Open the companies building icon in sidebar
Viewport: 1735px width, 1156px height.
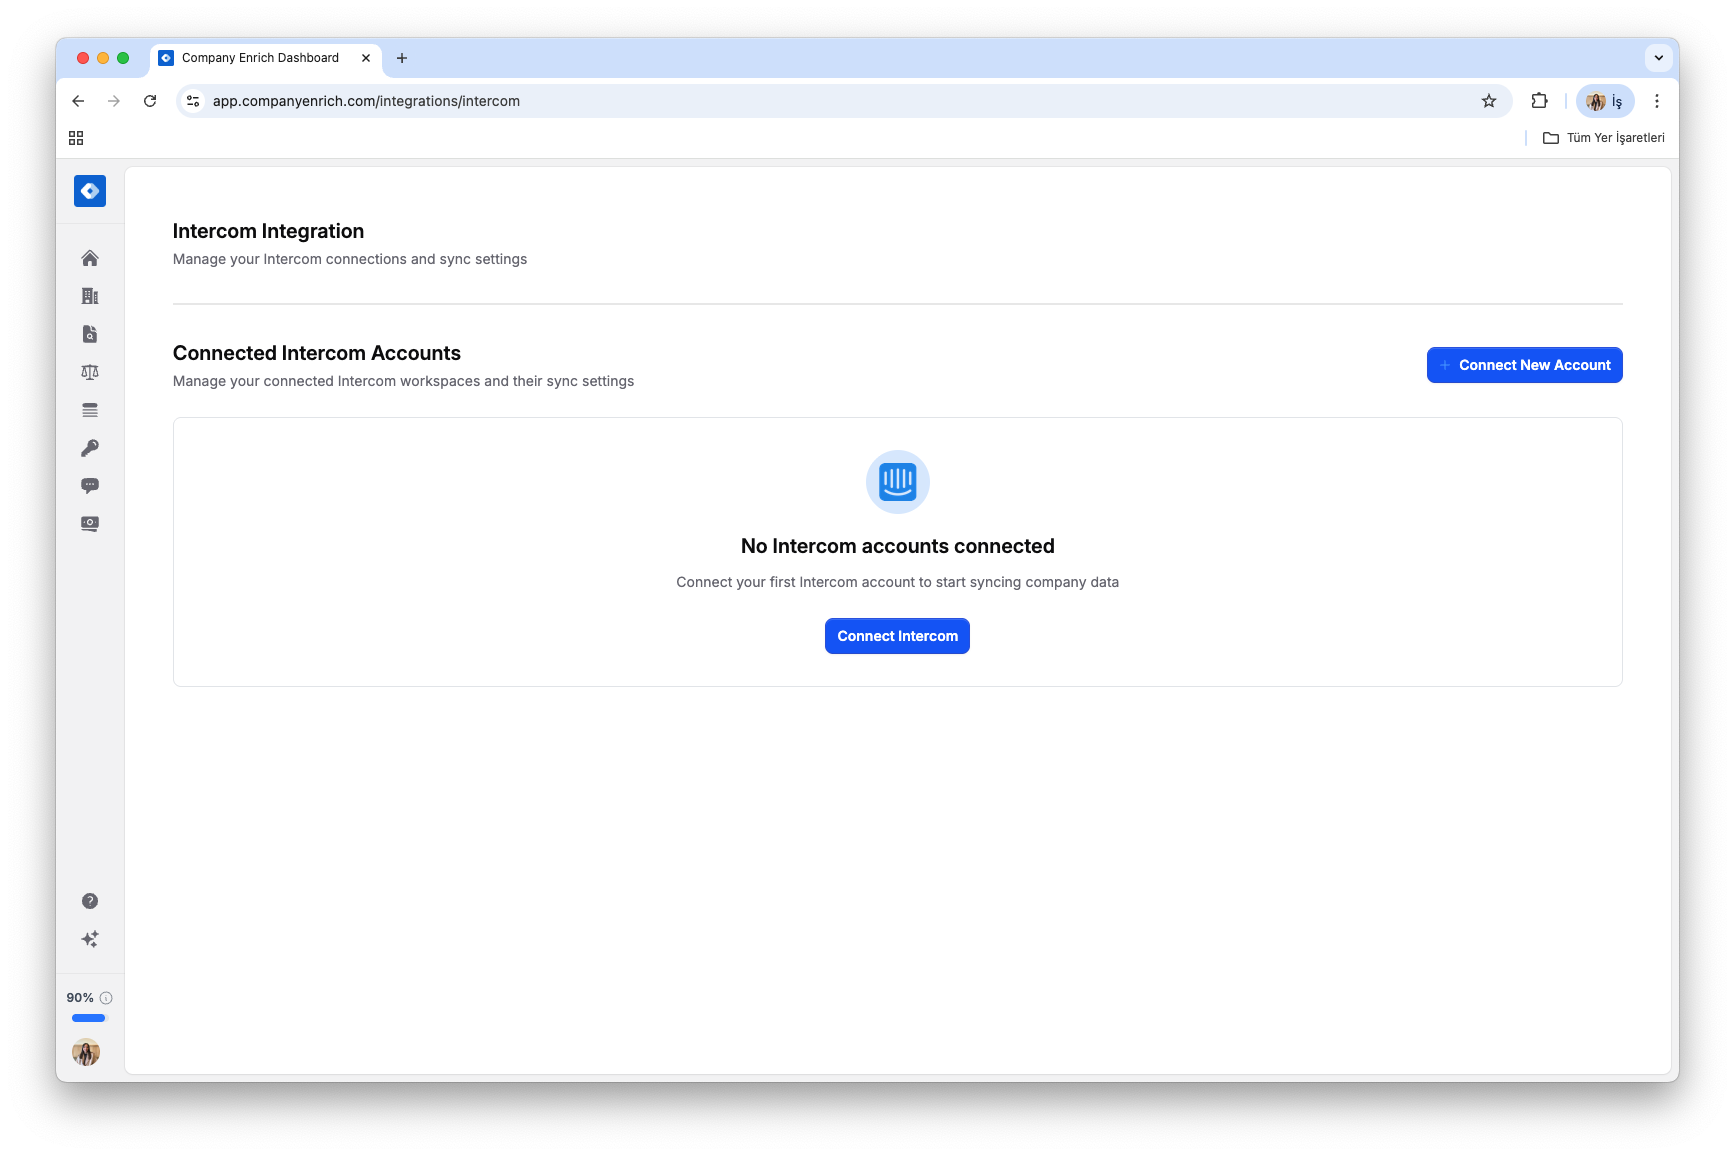coord(90,296)
